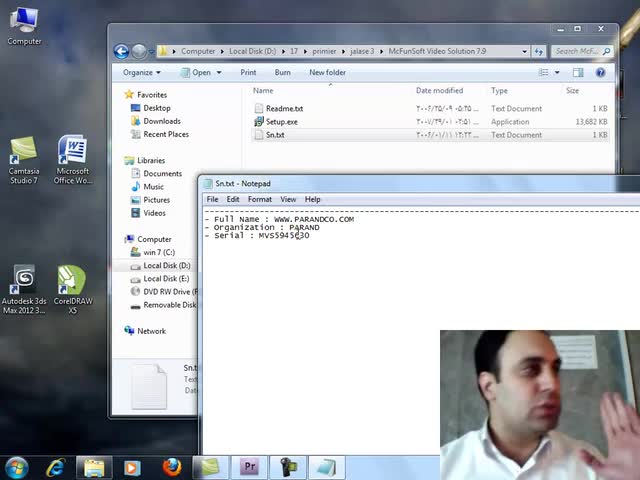The image size is (640, 480).
Task: Switch to Adobe Premiere Pro taskbar button
Action: 249,468
